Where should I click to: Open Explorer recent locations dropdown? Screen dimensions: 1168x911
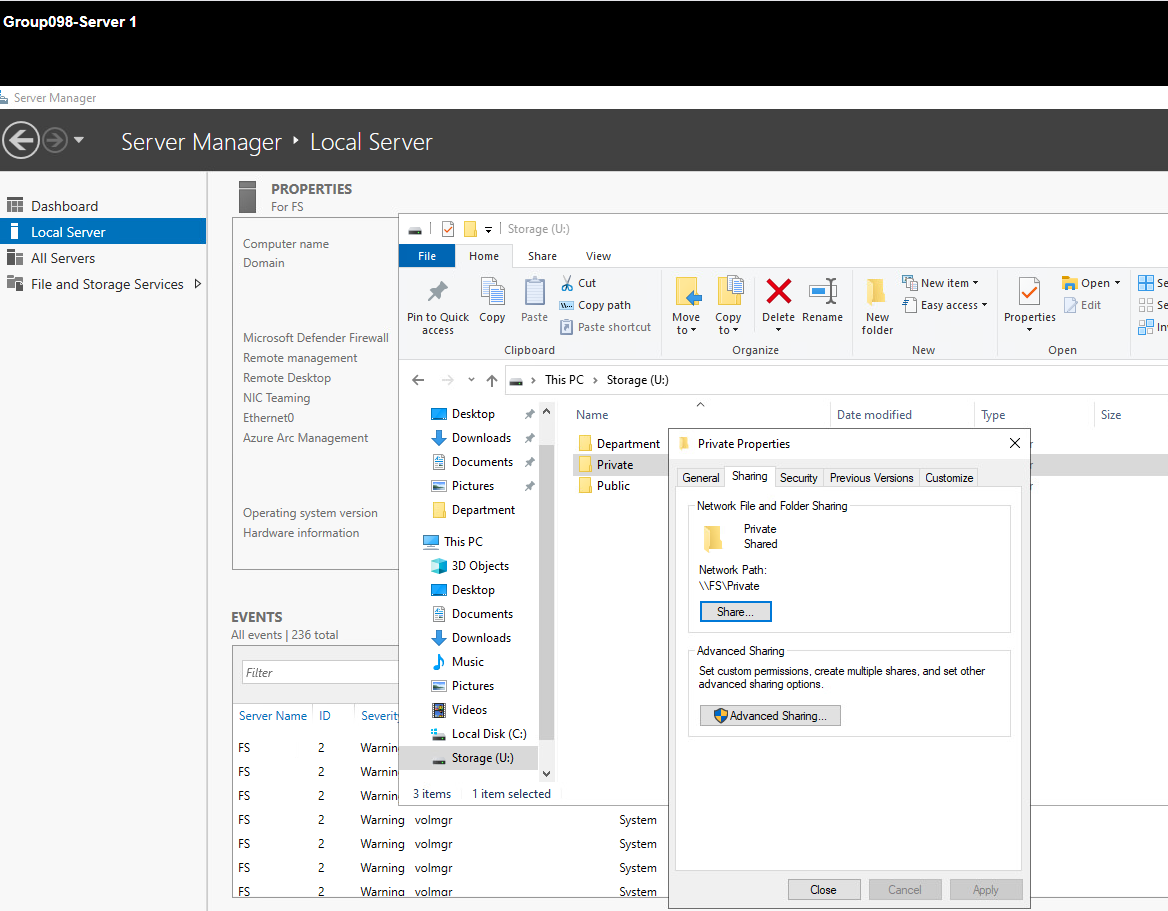tap(471, 380)
